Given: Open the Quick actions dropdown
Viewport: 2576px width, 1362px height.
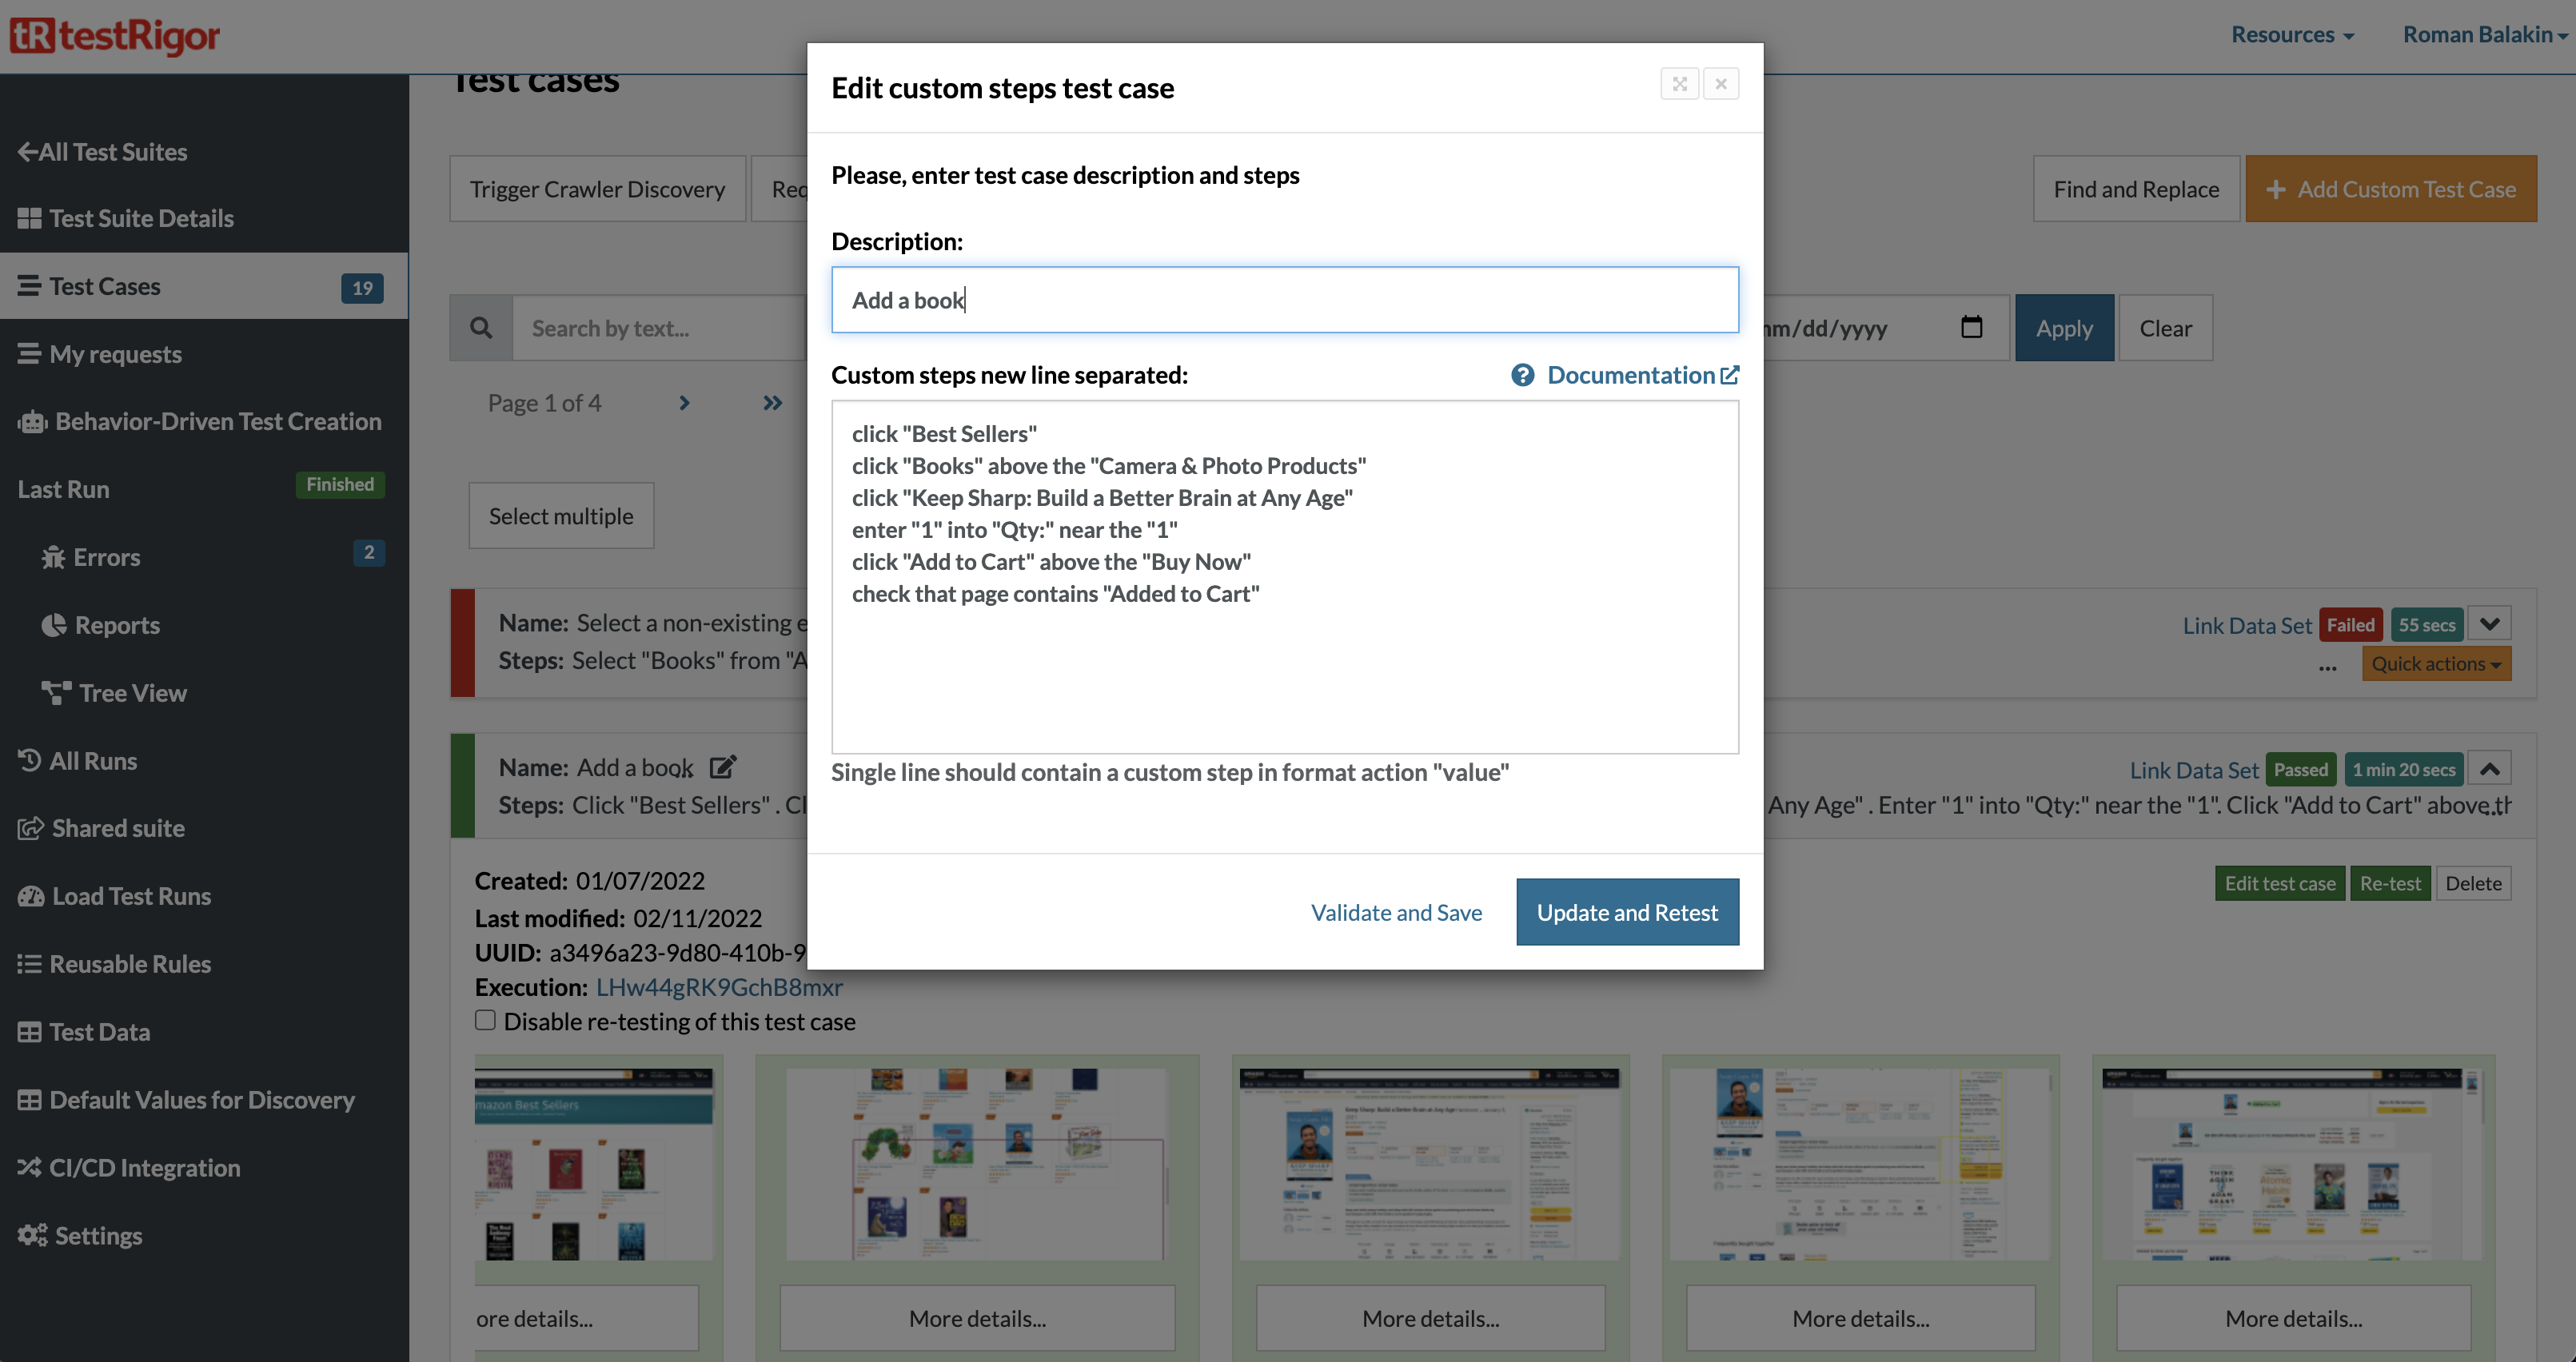Looking at the screenshot, I should pos(2435,663).
